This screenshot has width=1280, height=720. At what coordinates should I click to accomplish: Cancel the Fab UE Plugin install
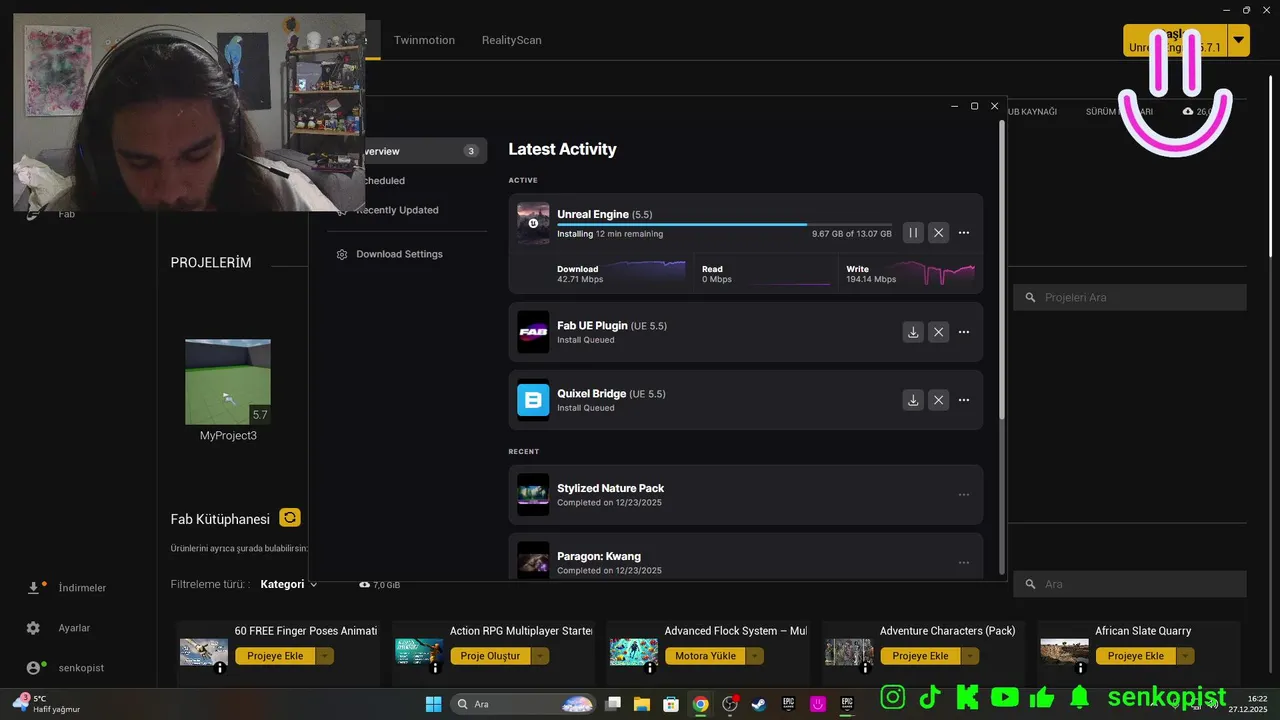[x=938, y=332]
